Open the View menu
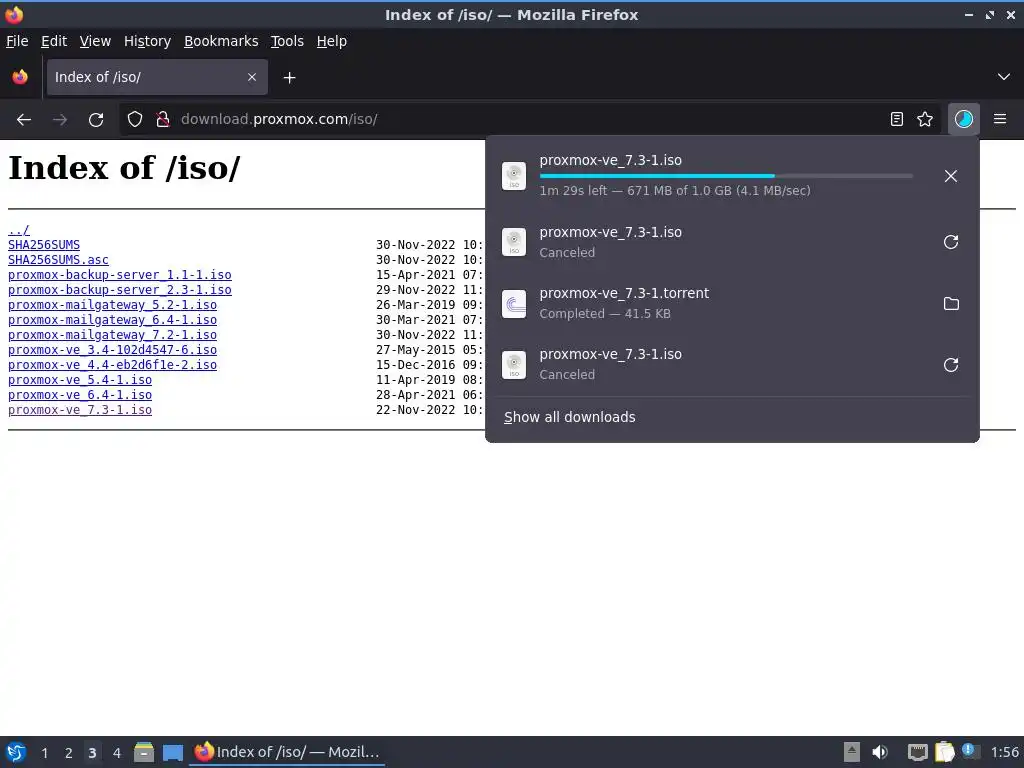This screenshot has height=768, width=1024. [x=95, y=41]
